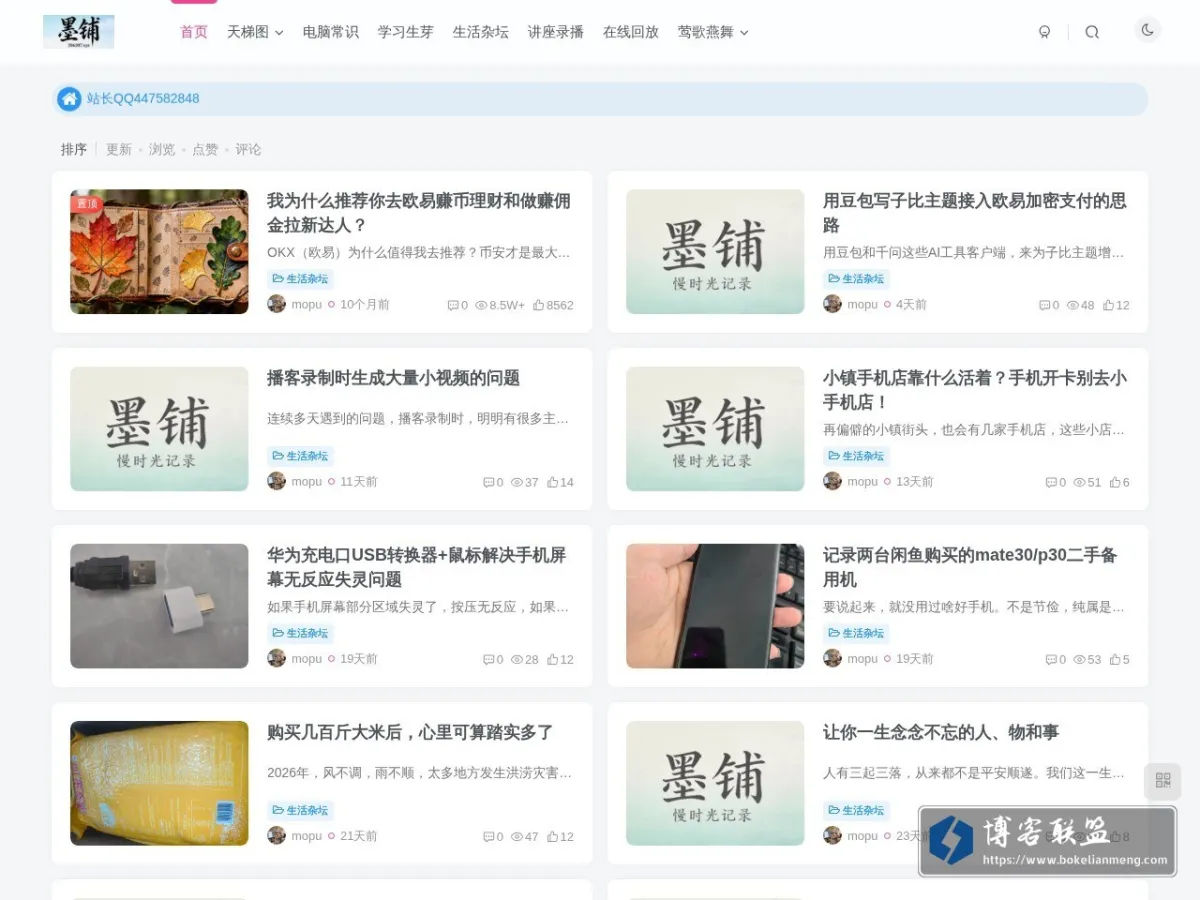Open the QR code floating button
The height and width of the screenshot is (900, 1200).
coord(1163,780)
